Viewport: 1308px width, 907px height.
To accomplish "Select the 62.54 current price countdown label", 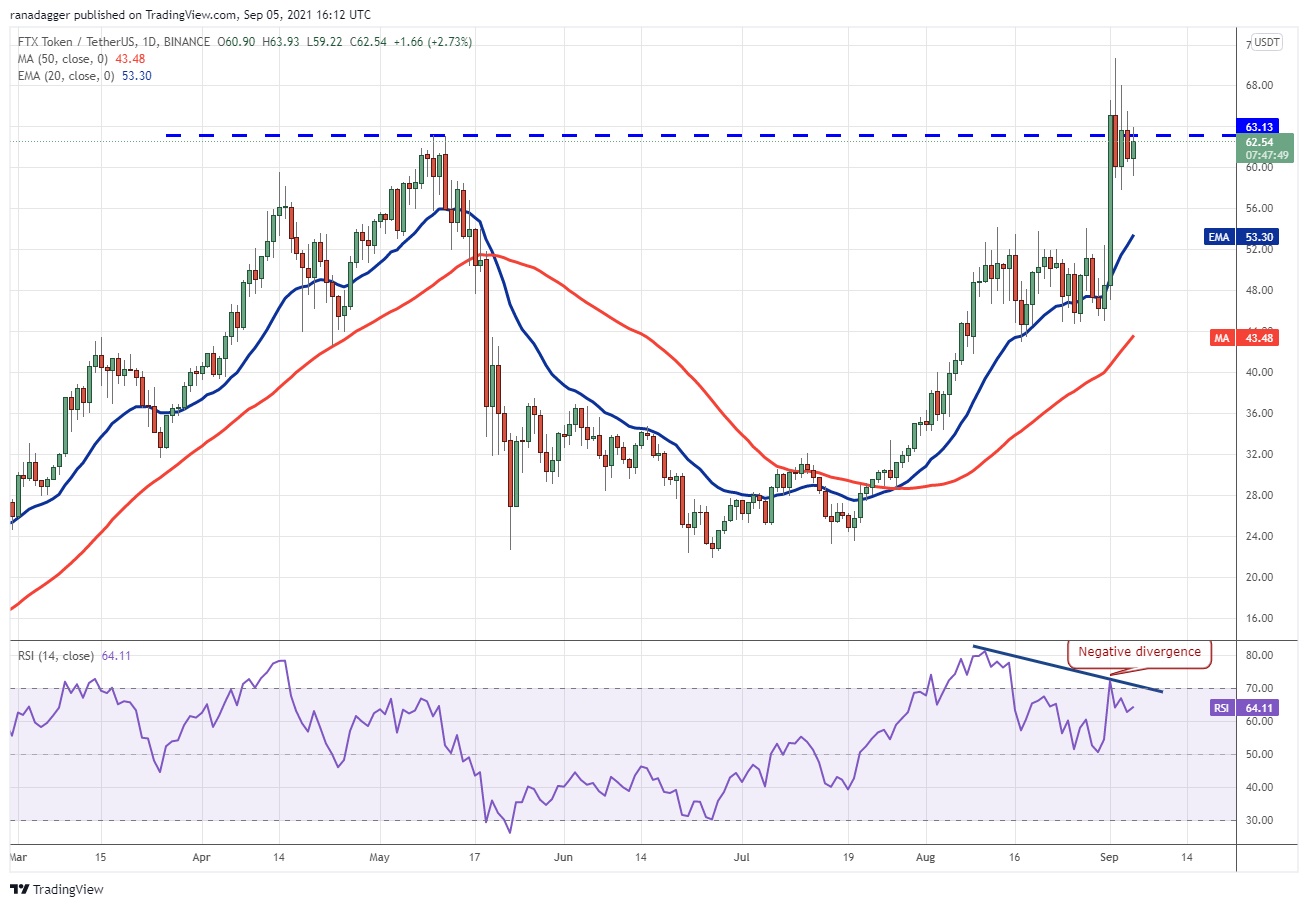I will 1267,148.
